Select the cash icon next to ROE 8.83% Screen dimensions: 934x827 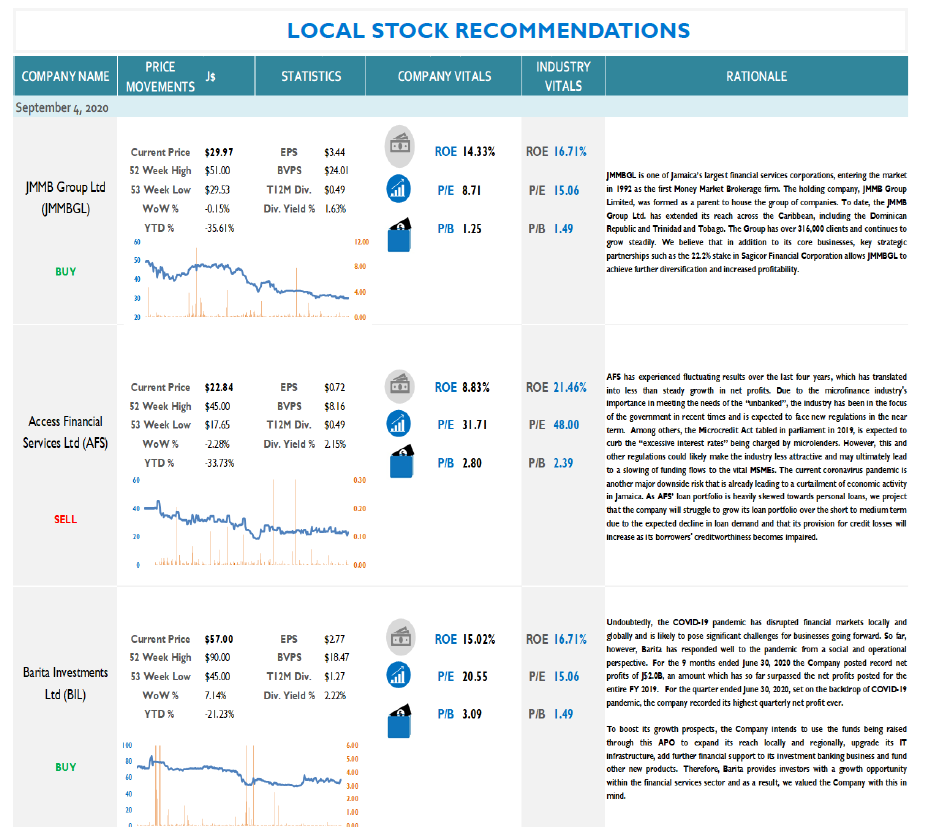[x=400, y=386]
